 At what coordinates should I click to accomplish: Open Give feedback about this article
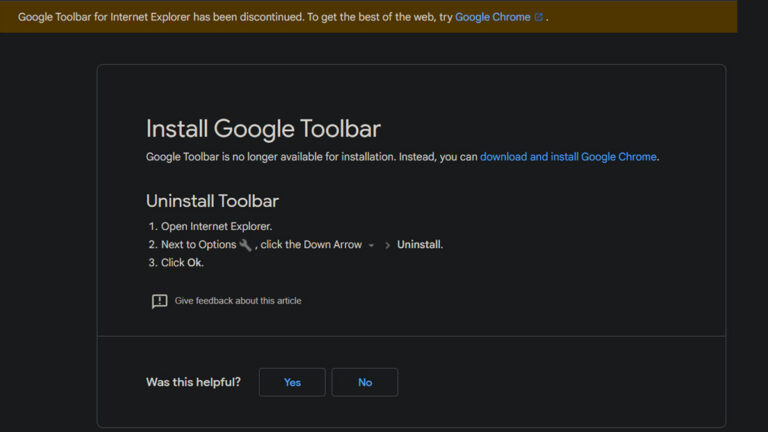238,301
